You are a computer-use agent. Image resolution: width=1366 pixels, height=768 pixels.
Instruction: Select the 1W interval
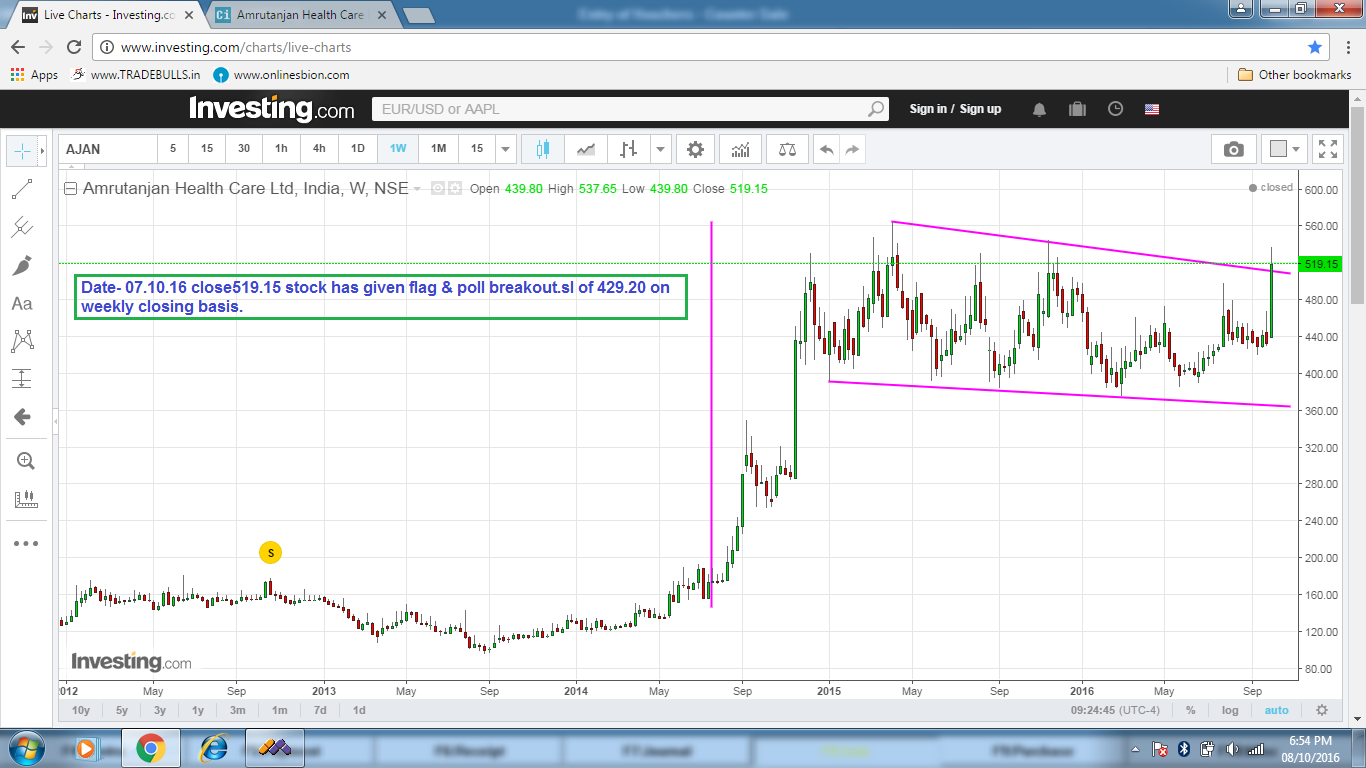tap(398, 149)
